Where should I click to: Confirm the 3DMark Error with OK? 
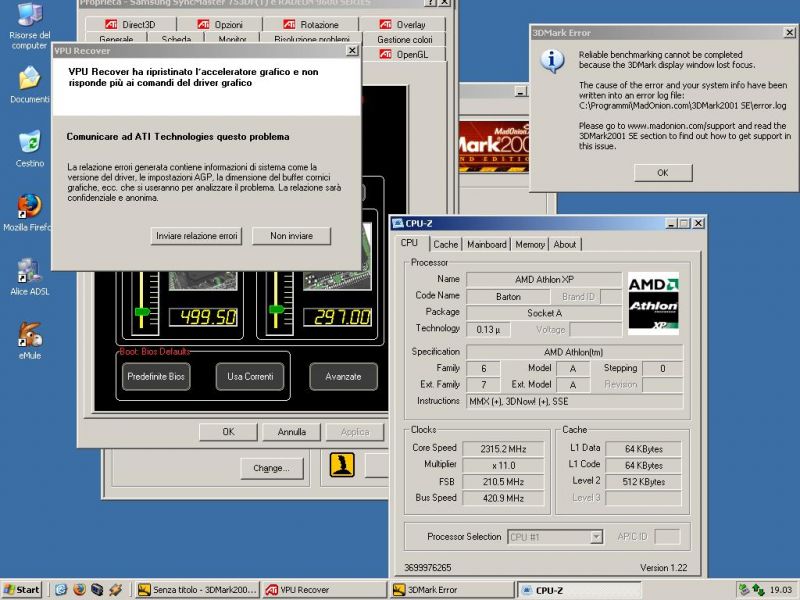[x=662, y=173]
